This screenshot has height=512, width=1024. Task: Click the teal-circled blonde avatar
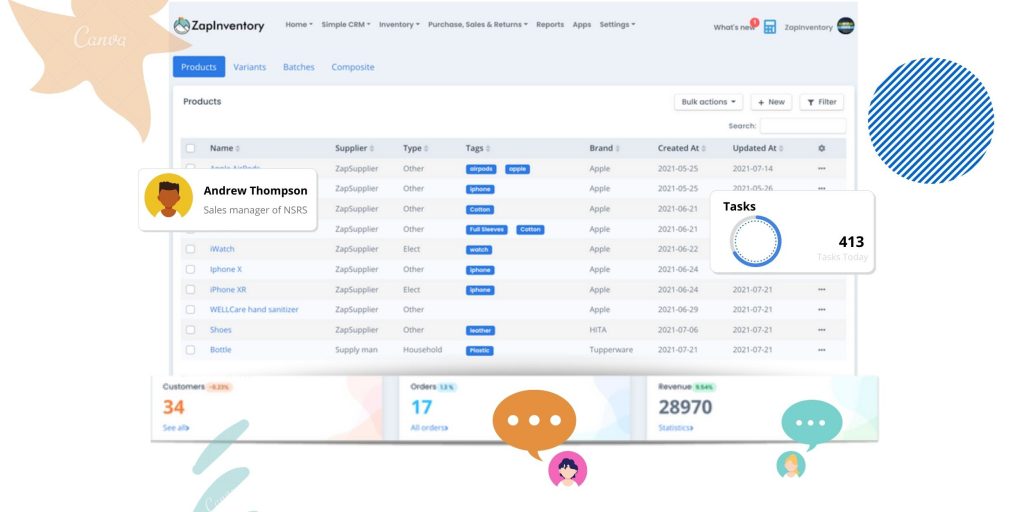tap(791, 464)
